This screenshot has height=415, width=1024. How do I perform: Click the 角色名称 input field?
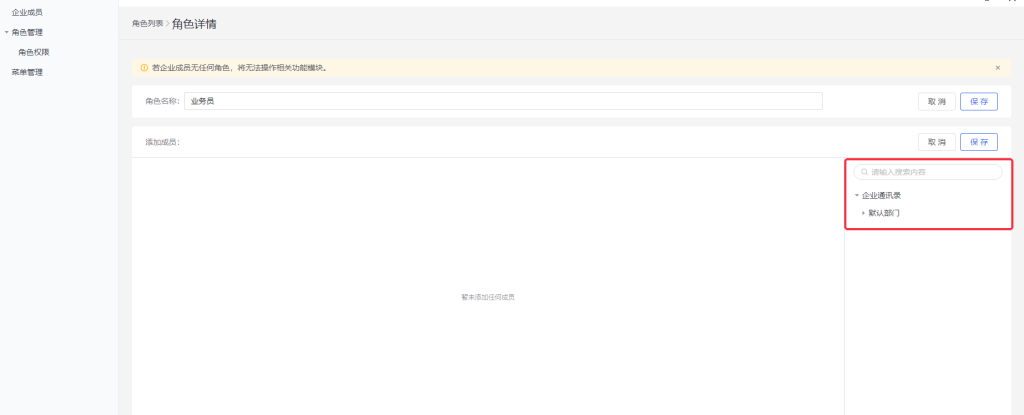tap(503, 101)
